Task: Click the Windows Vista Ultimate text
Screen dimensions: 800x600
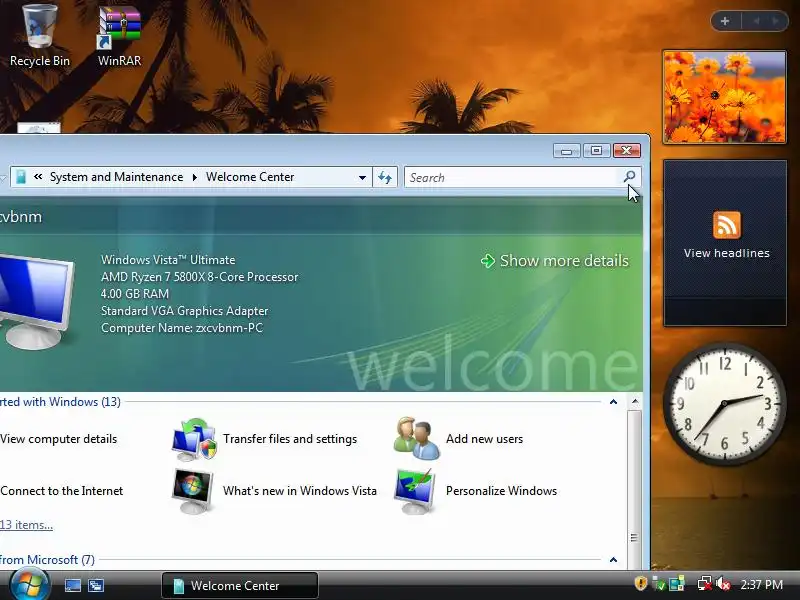Action: click(168, 260)
